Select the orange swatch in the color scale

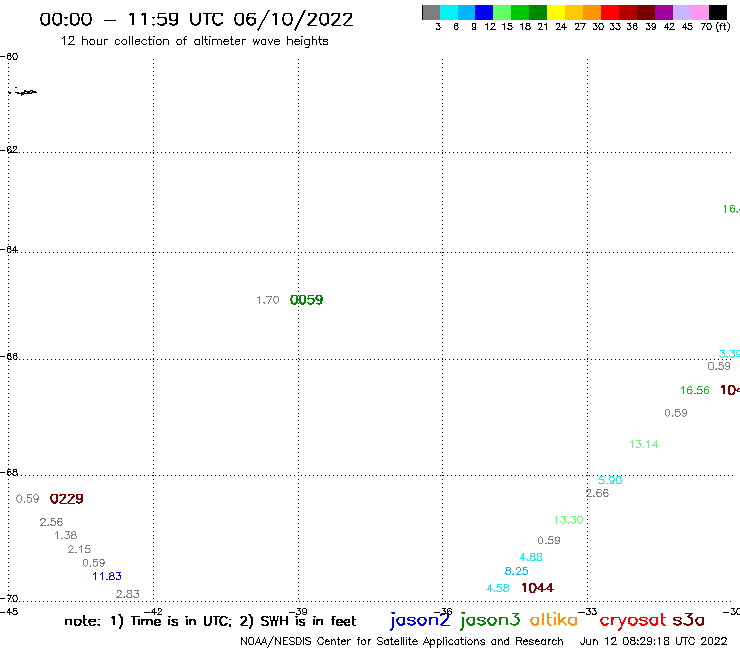click(592, 13)
